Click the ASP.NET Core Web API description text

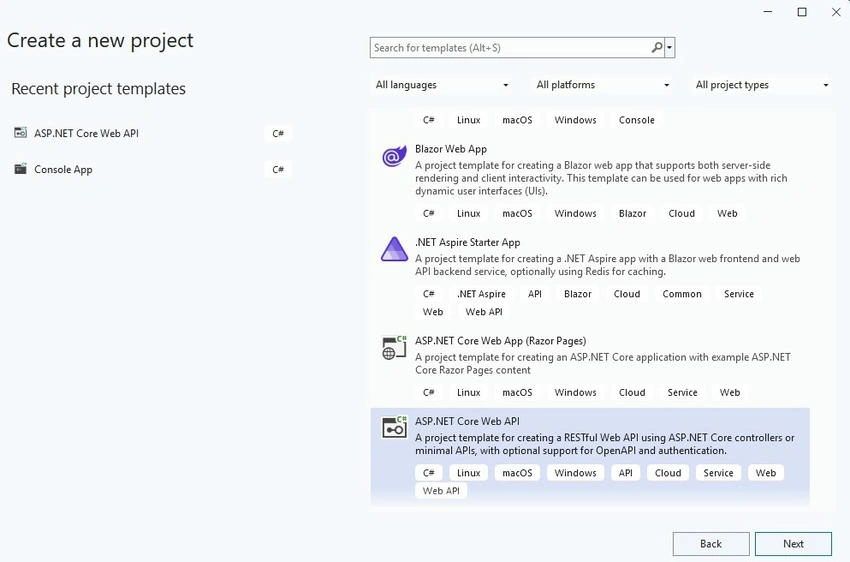(605, 444)
